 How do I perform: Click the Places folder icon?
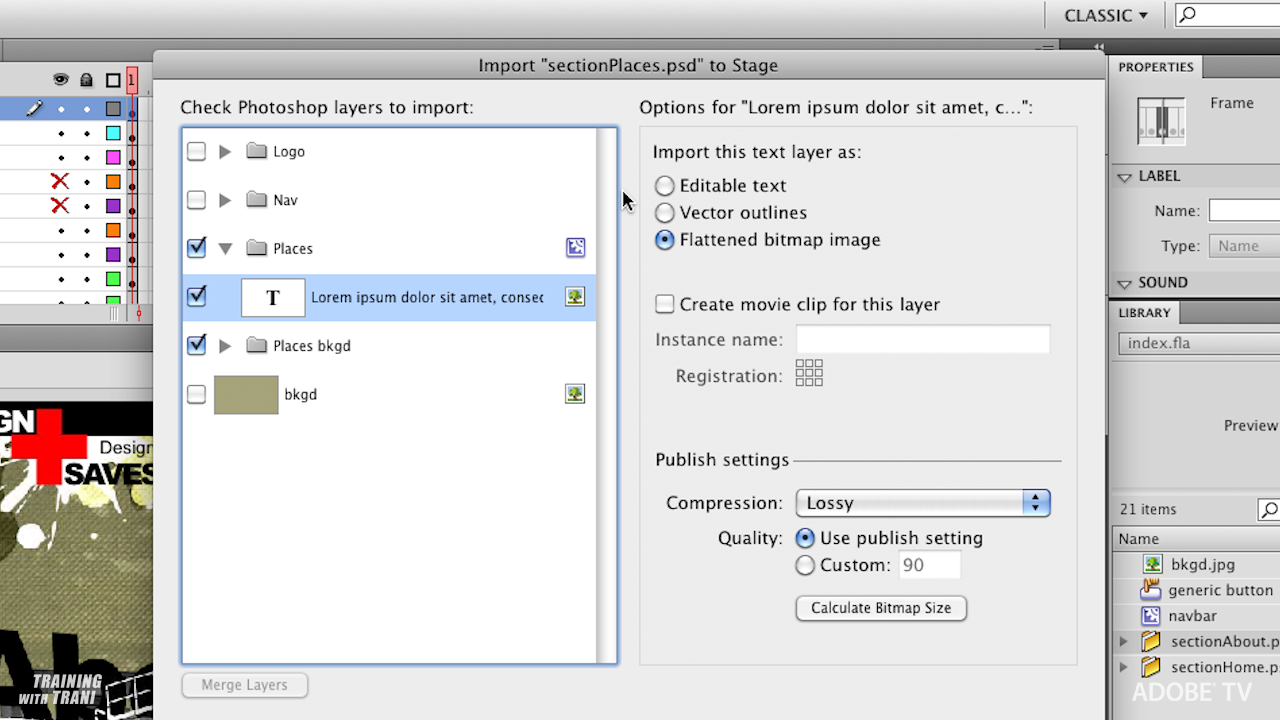pyautogui.click(x=256, y=248)
